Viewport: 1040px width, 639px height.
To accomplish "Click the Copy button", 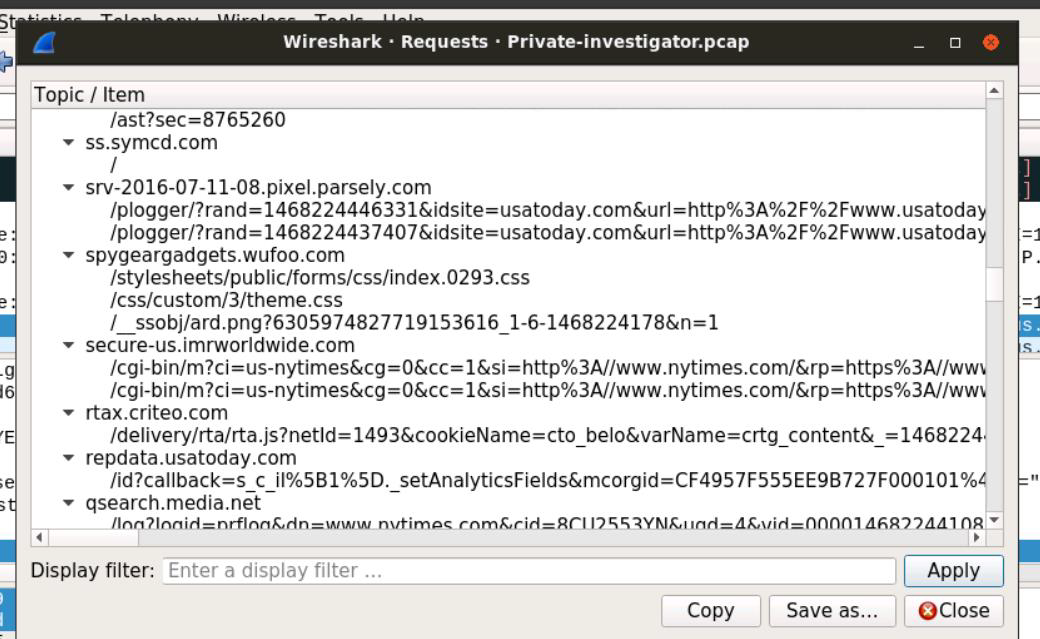I will 710,611.
